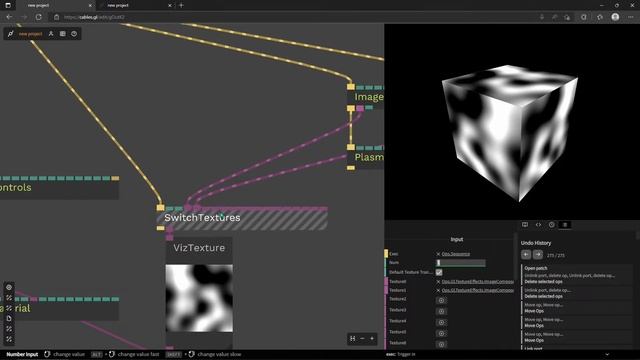This screenshot has width=640, height=360.
Task: Open a new browser tab with plus
Action: pos(181,5)
